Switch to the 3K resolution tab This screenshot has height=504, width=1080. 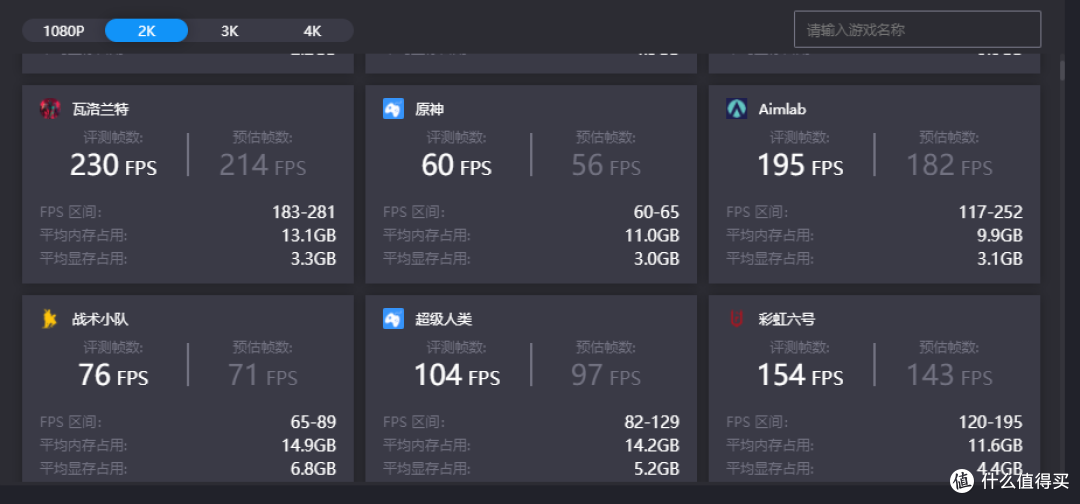[x=229, y=31]
